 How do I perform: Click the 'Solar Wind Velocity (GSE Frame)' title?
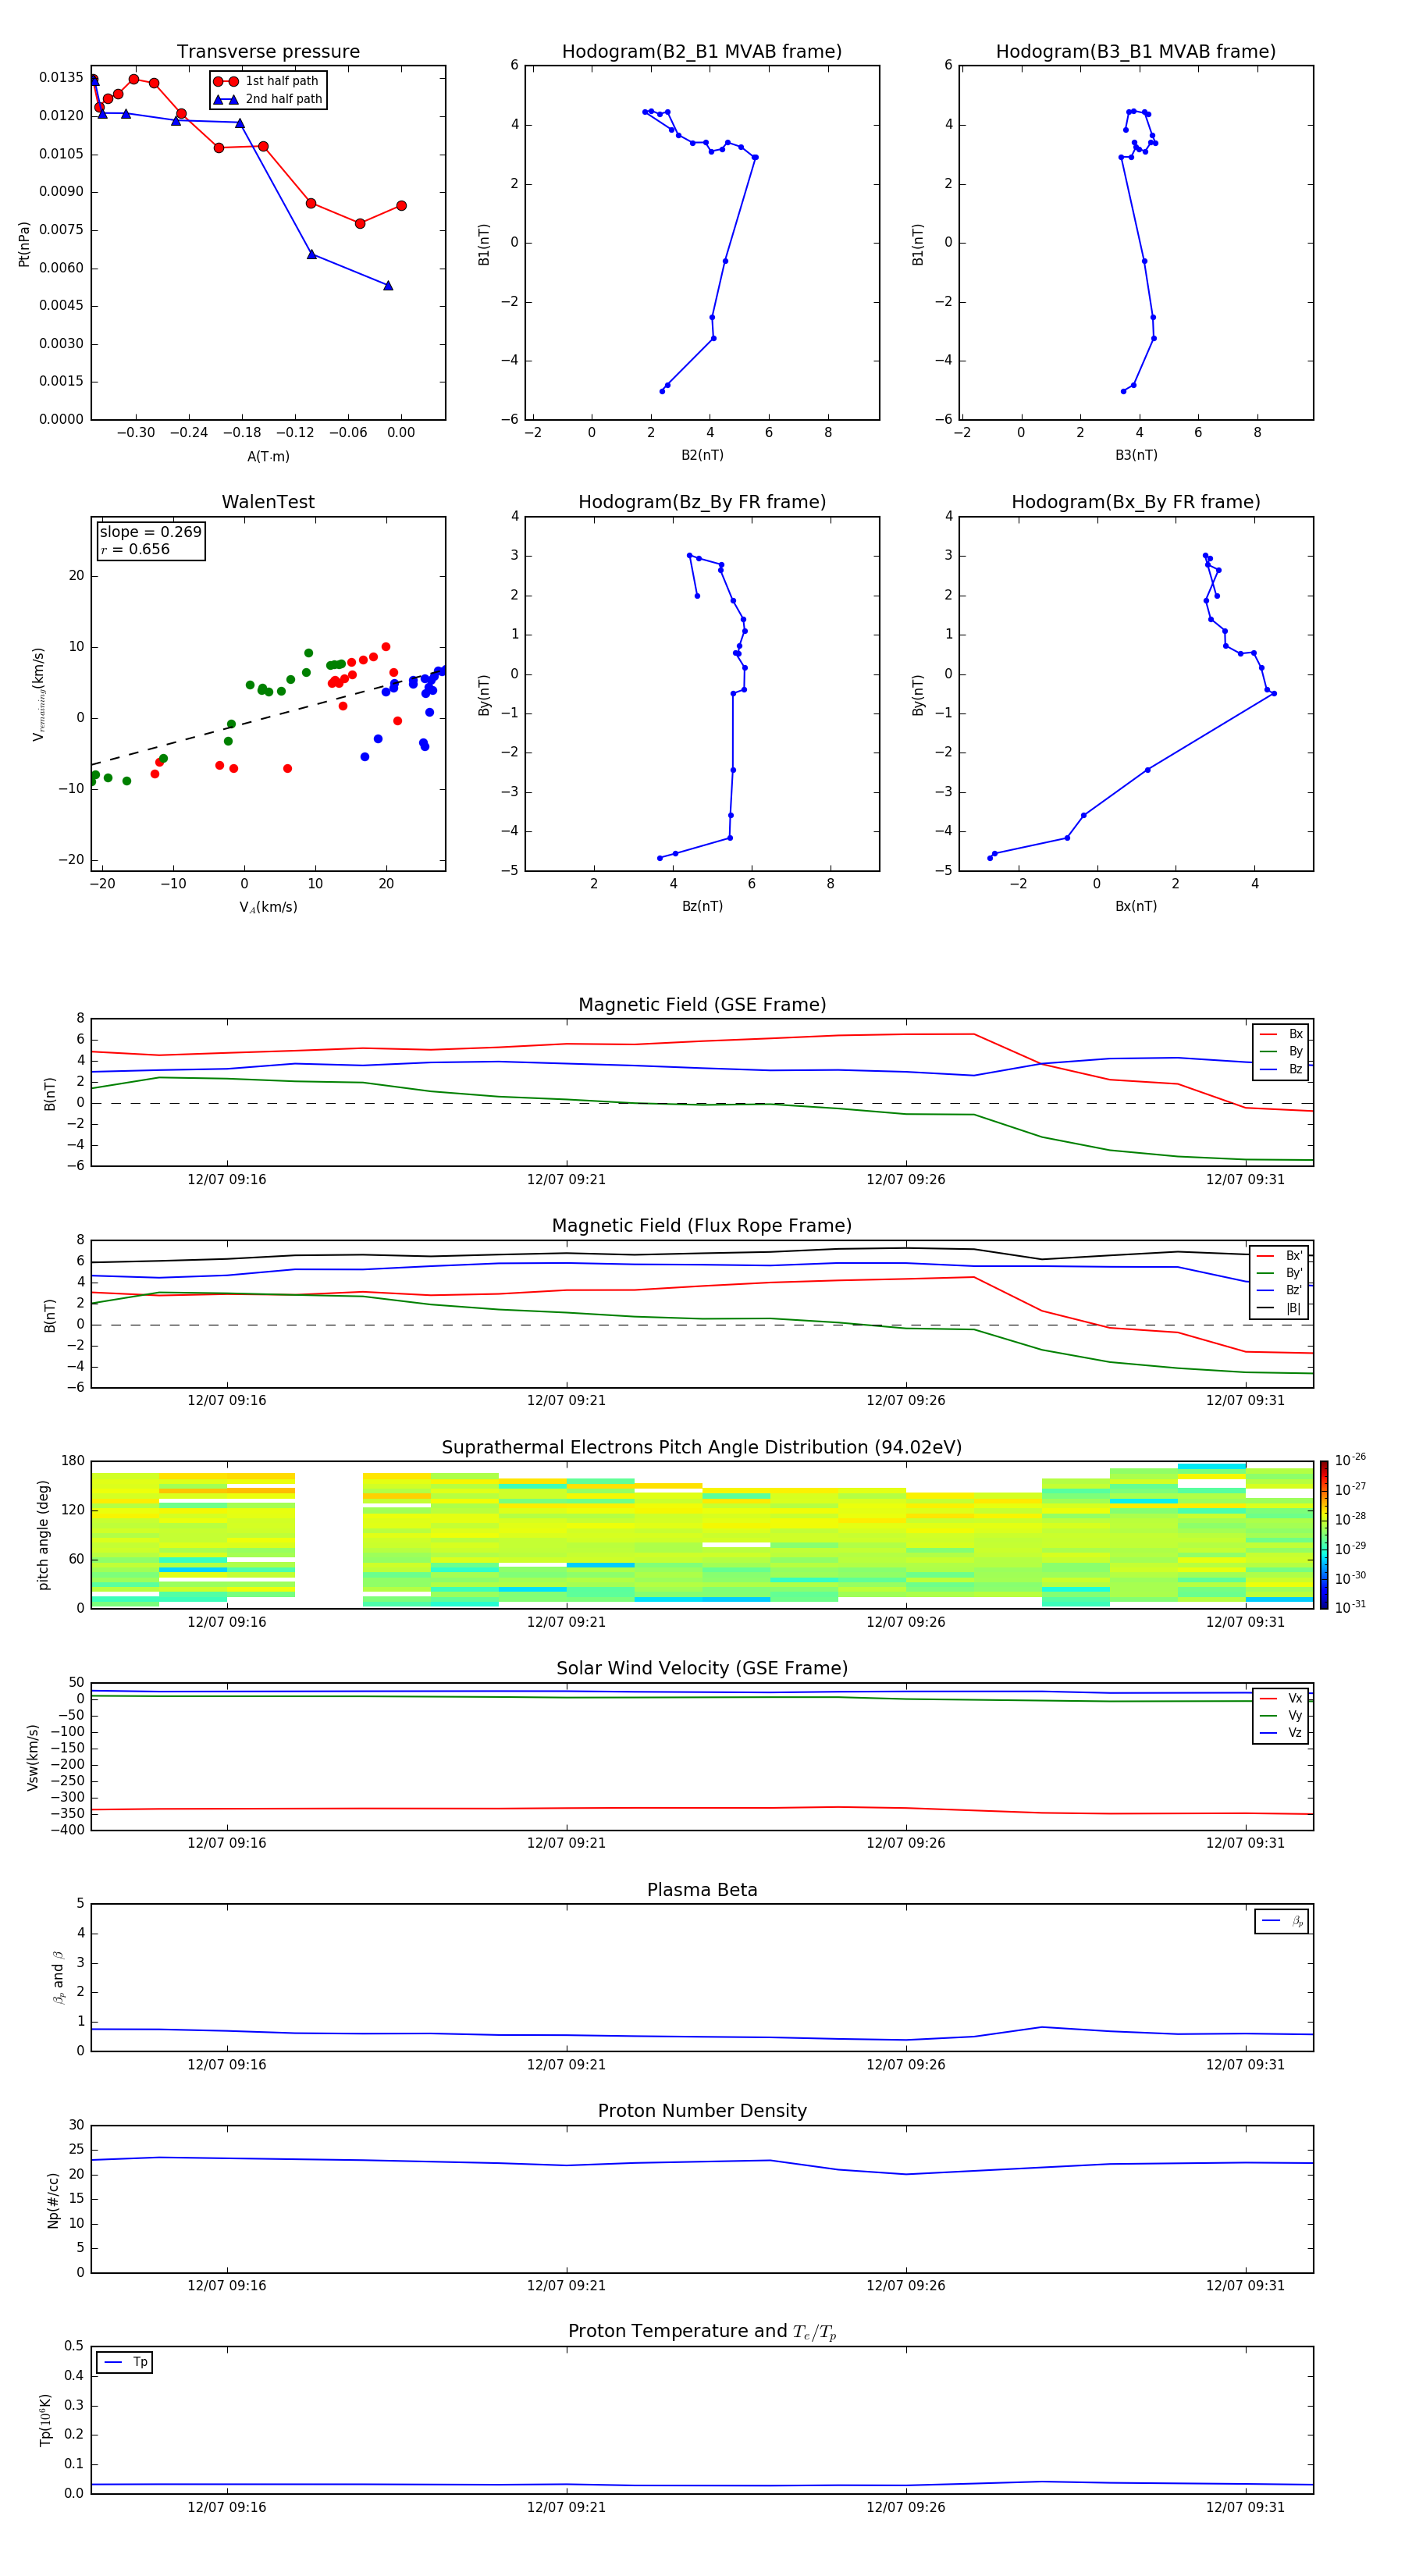(702, 1669)
